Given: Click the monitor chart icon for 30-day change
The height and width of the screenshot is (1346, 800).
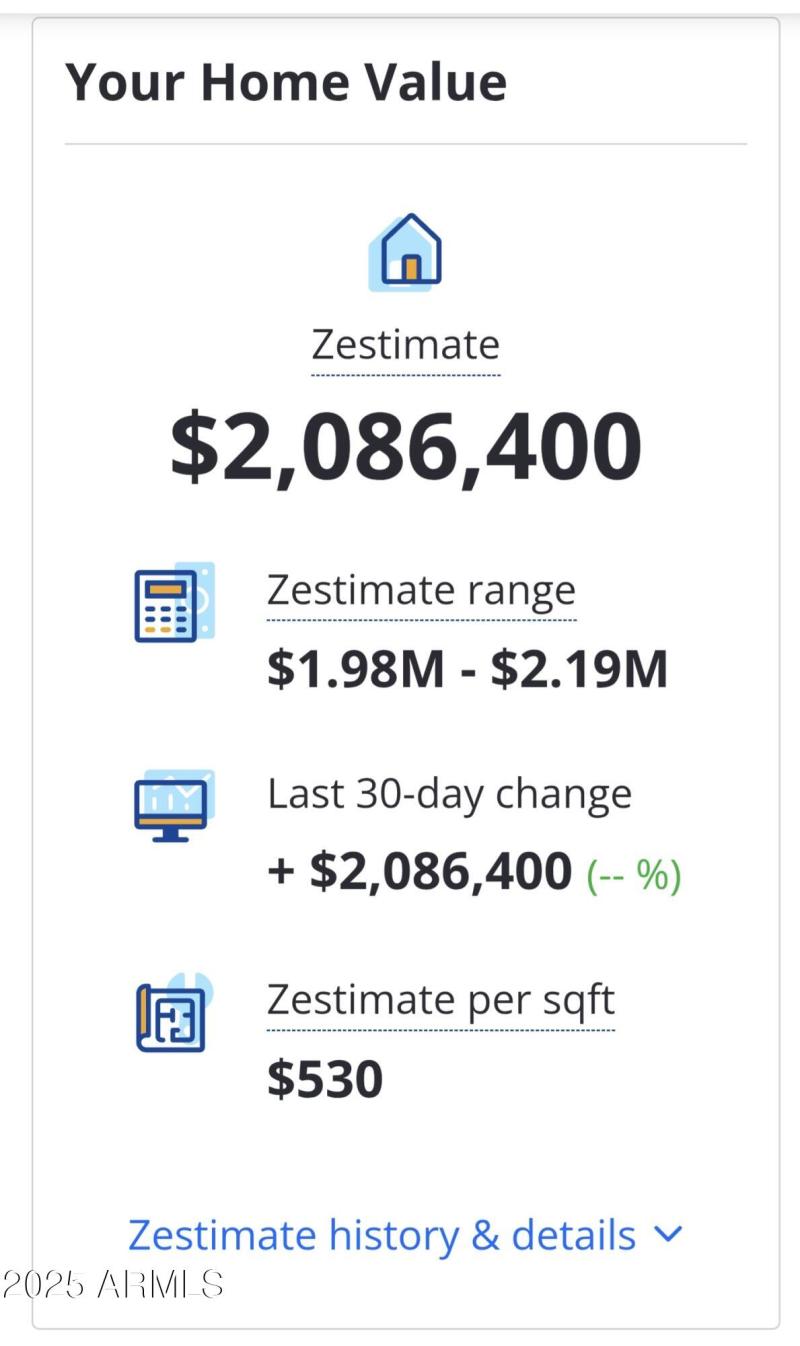Looking at the screenshot, I should [x=168, y=806].
